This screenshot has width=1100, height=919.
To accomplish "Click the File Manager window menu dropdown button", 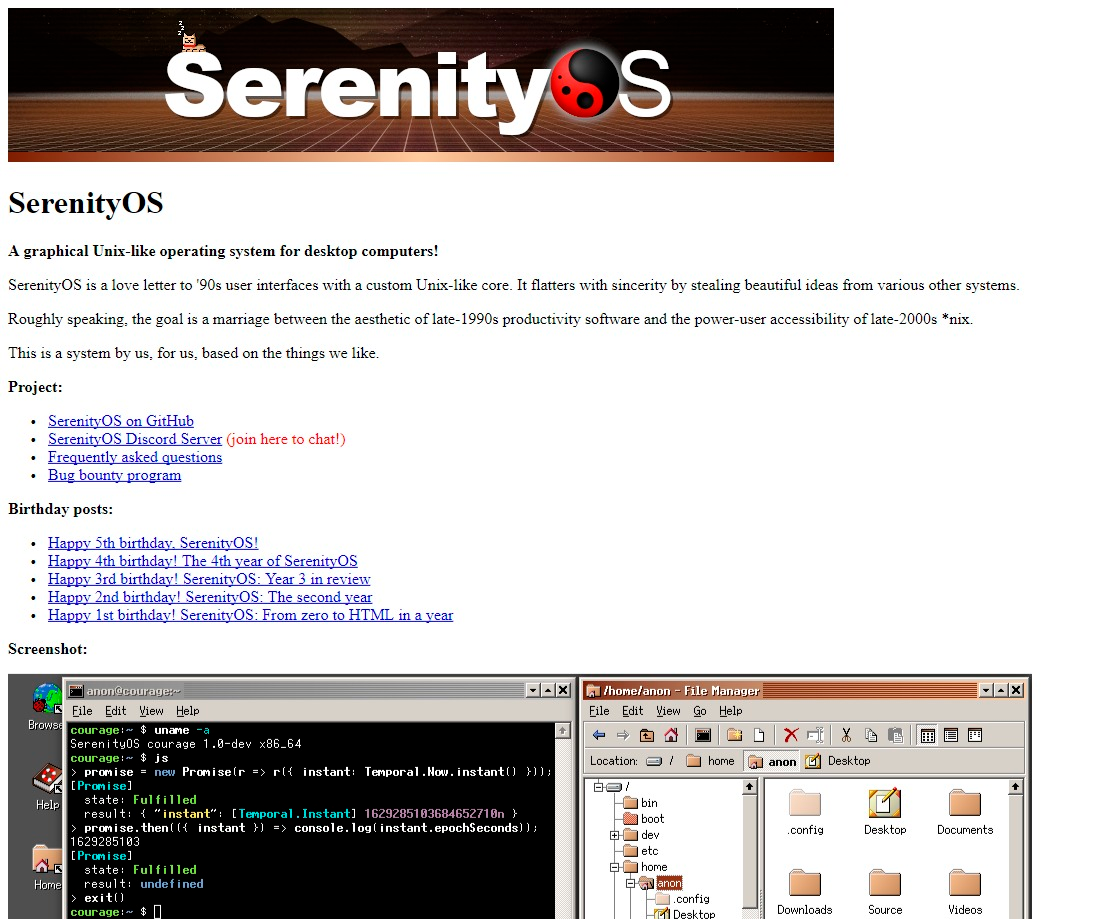I will [986, 690].
